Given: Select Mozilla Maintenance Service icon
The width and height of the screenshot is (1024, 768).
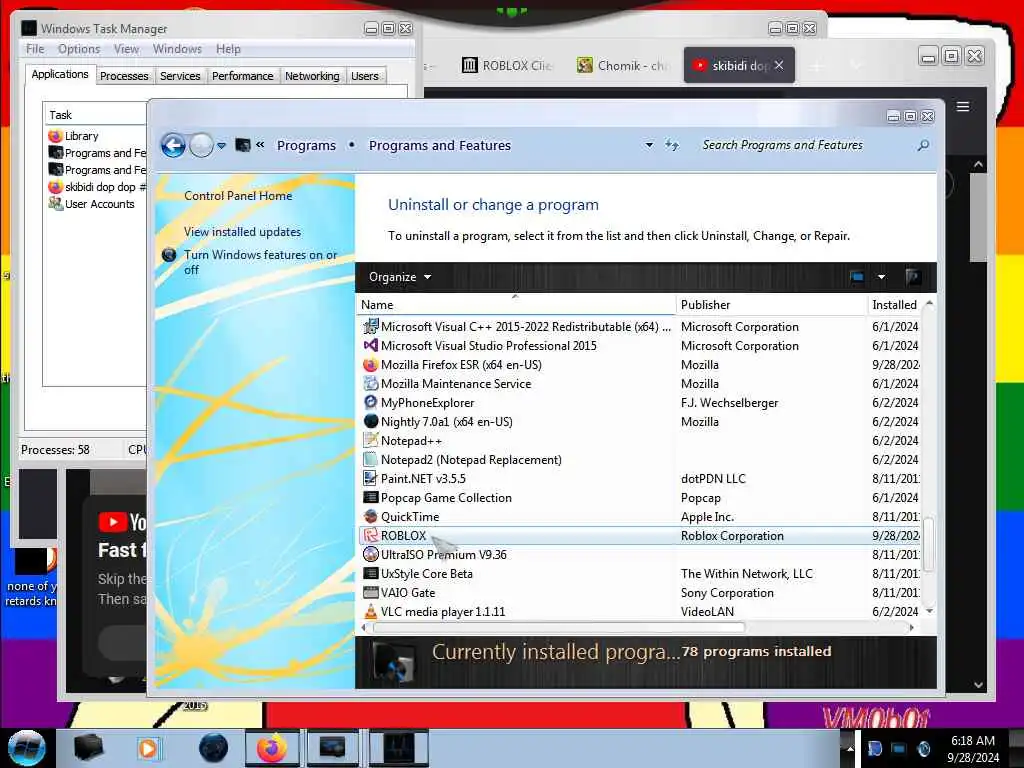Looking at the screenshot, I should [370, 383].
